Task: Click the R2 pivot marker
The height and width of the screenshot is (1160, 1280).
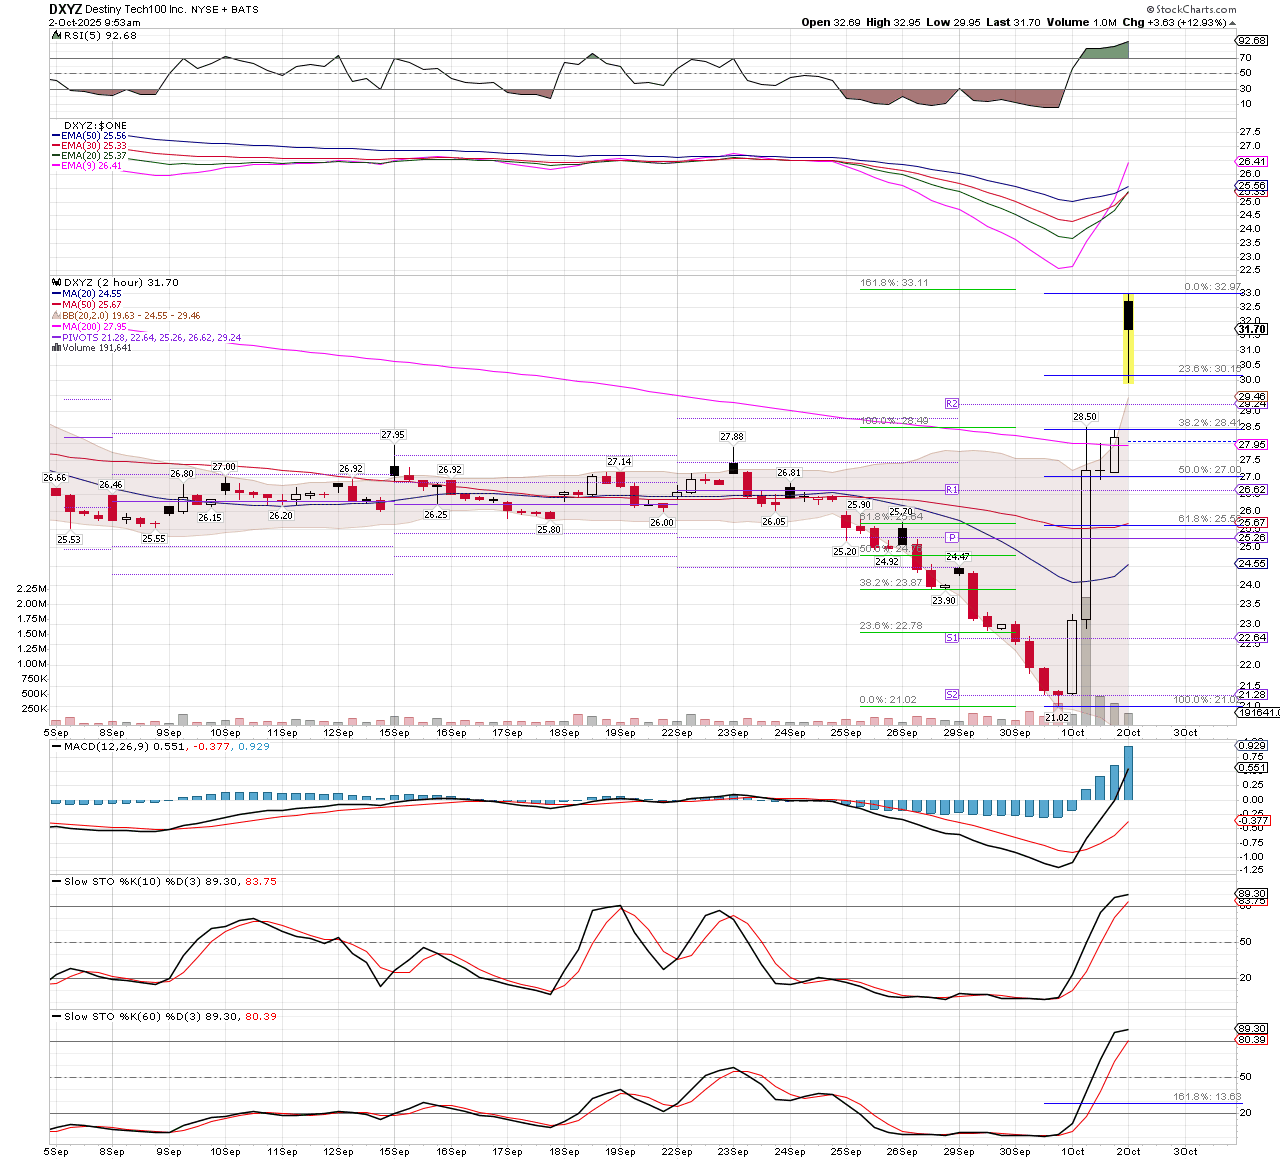Action: 951,403
